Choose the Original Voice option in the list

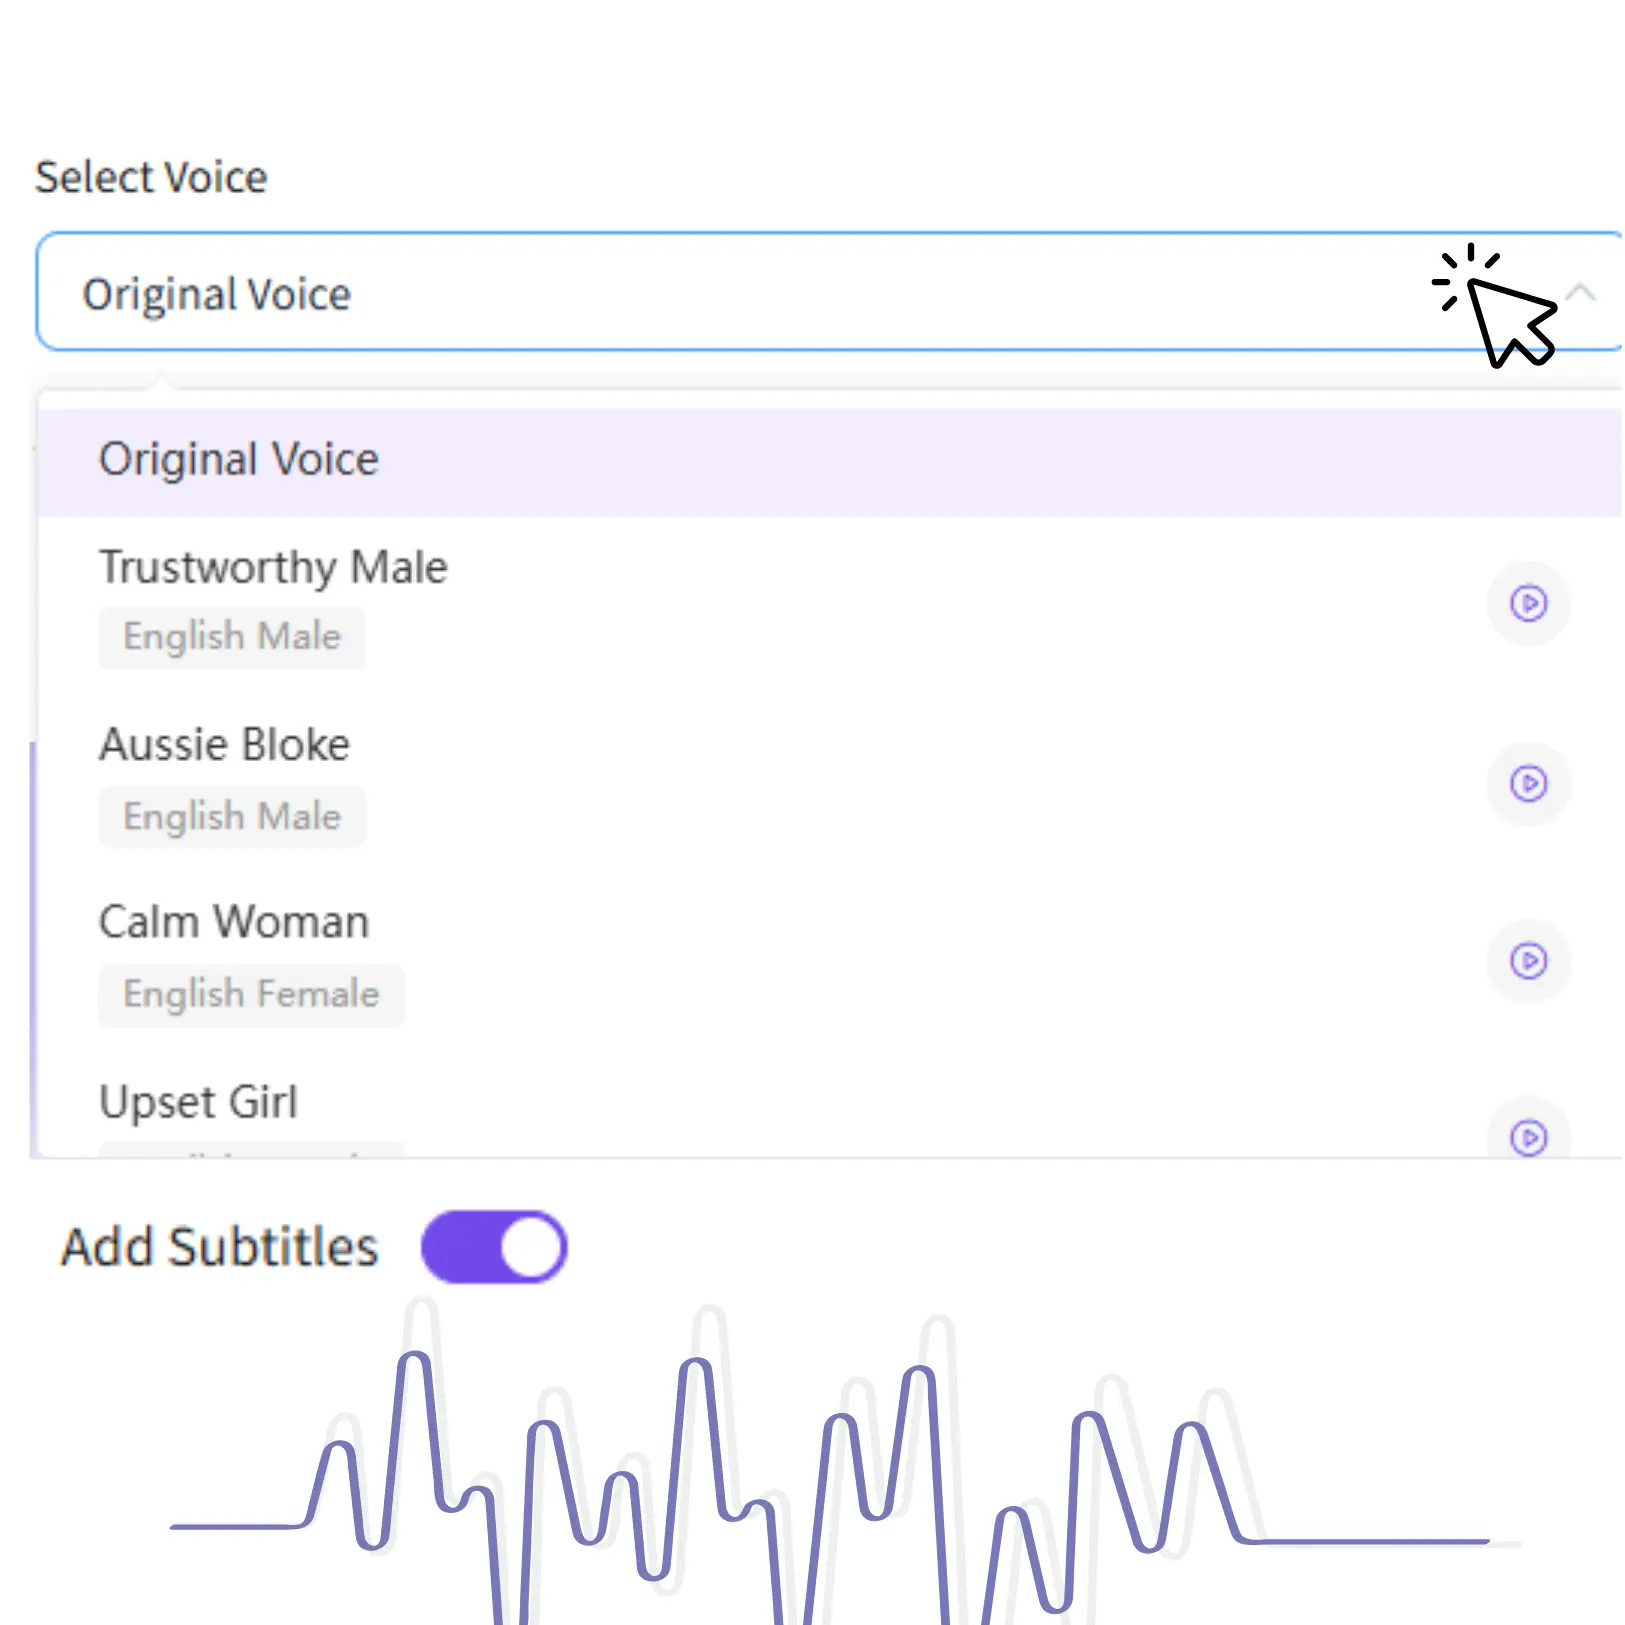click(x=238, y=461)
